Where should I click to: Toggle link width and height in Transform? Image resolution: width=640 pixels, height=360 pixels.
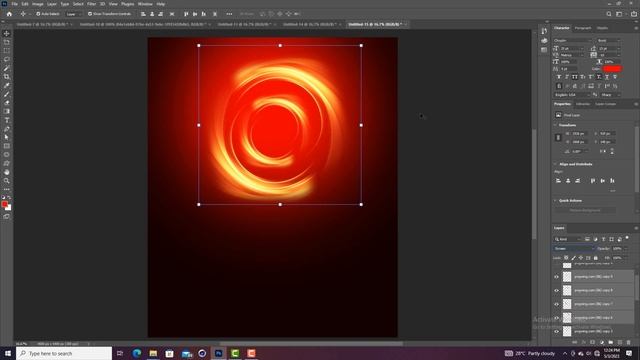pyautogui.click(x=558, y=138)
